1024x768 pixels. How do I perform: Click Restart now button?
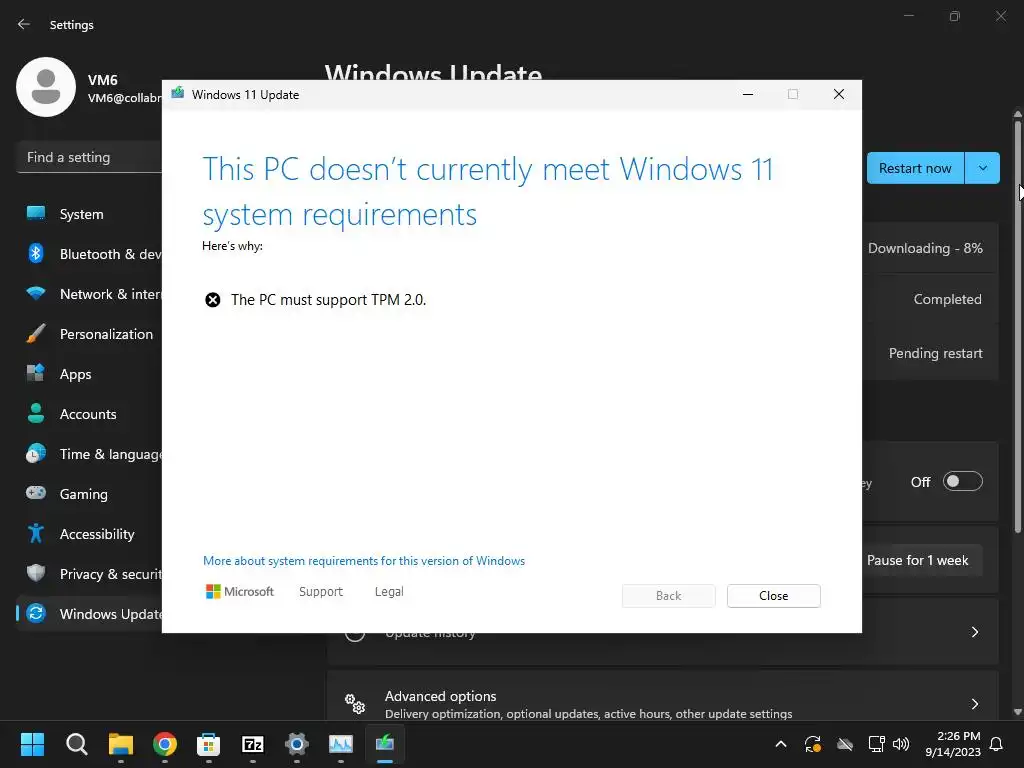pyautogui.click(x=915, y=168)
